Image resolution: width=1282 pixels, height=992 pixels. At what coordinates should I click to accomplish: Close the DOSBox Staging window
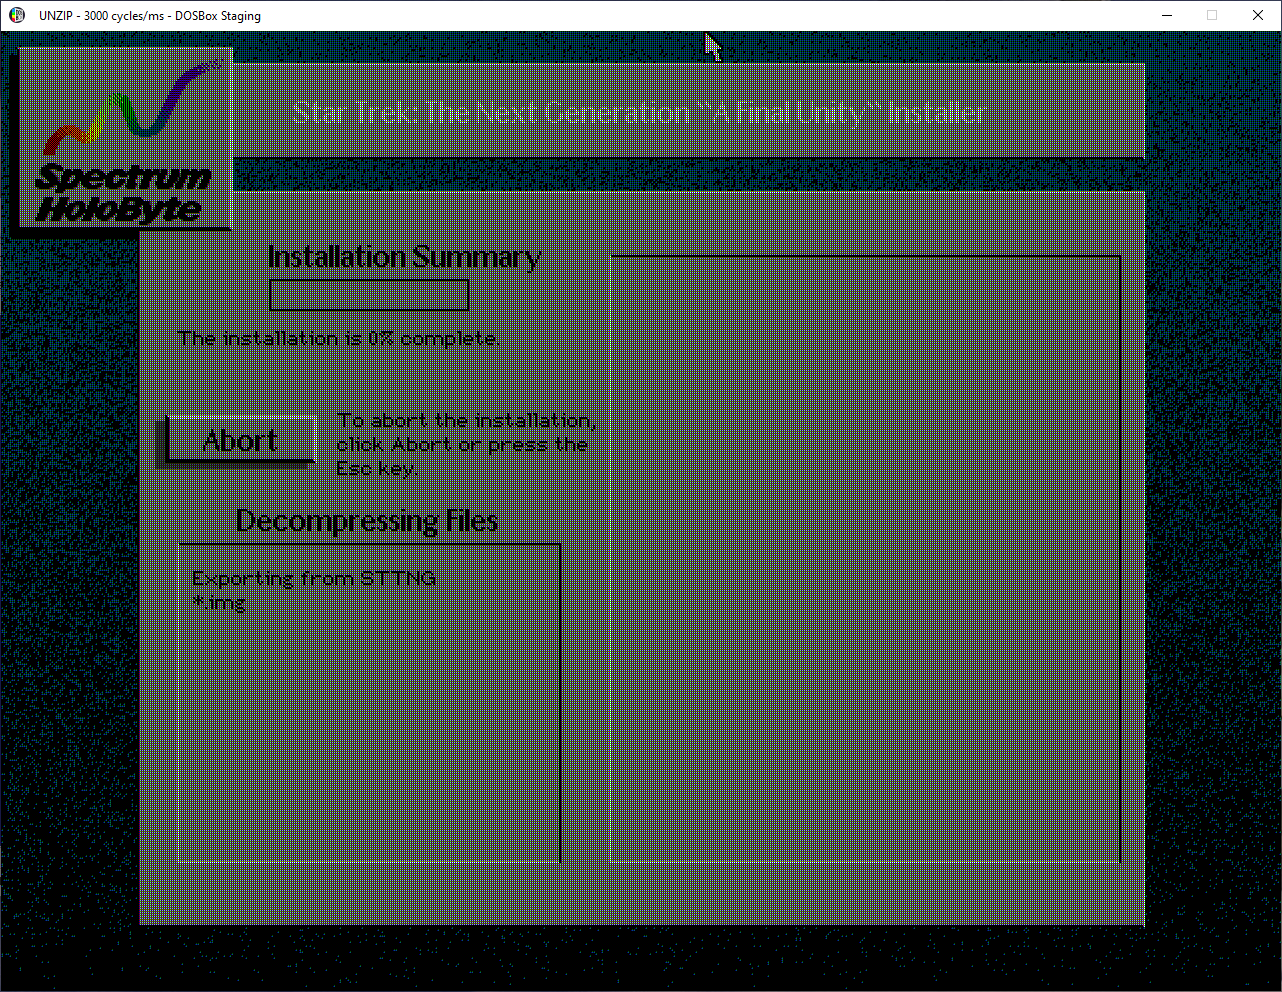click(1258, 15)
